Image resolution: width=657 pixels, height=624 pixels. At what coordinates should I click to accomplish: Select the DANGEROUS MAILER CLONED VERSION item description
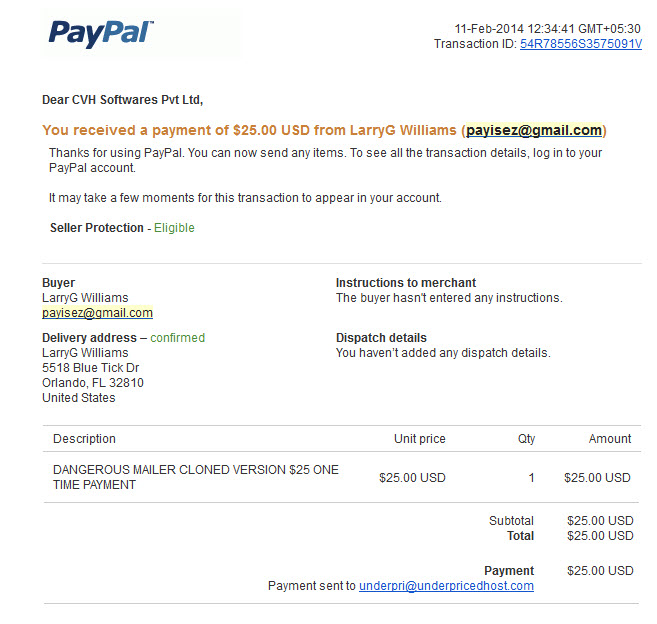coord(196,477)
